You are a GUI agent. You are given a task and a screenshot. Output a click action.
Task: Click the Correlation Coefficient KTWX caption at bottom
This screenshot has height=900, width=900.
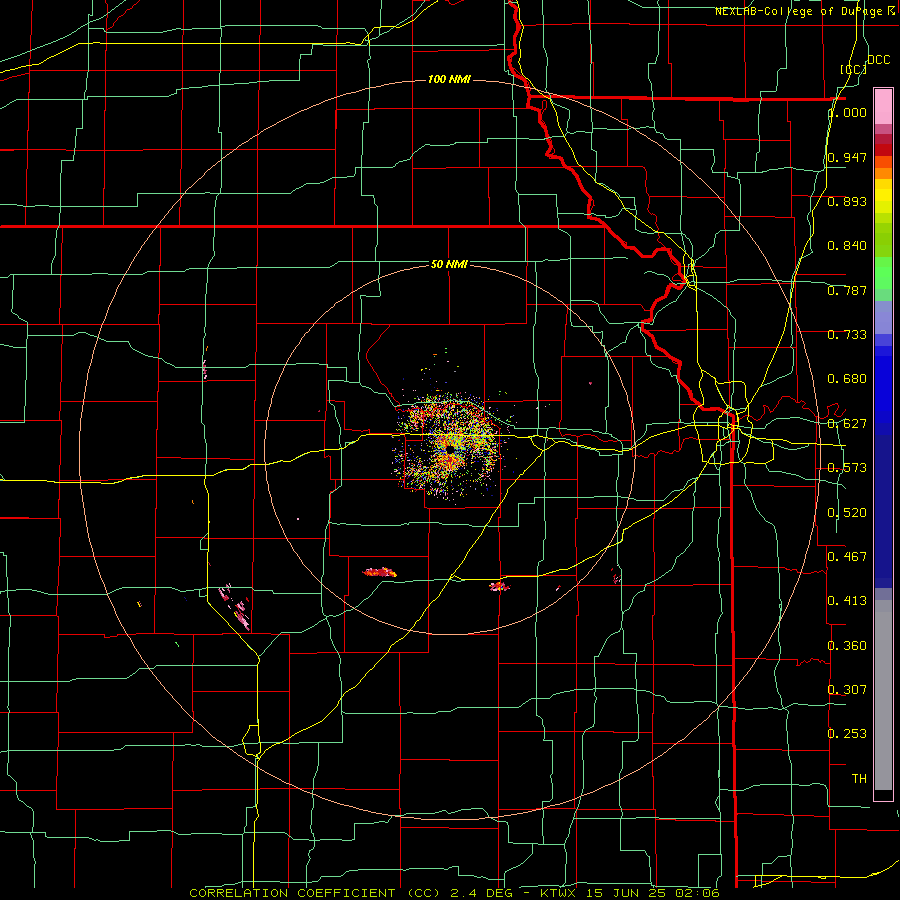455,893
